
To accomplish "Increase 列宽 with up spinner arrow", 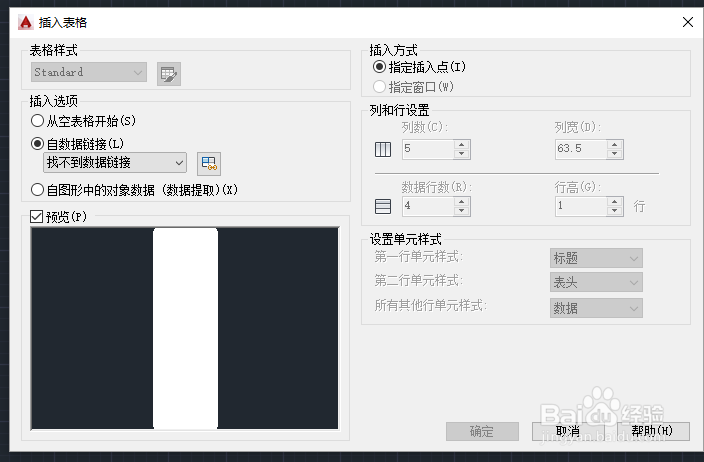I will (615, 145).
